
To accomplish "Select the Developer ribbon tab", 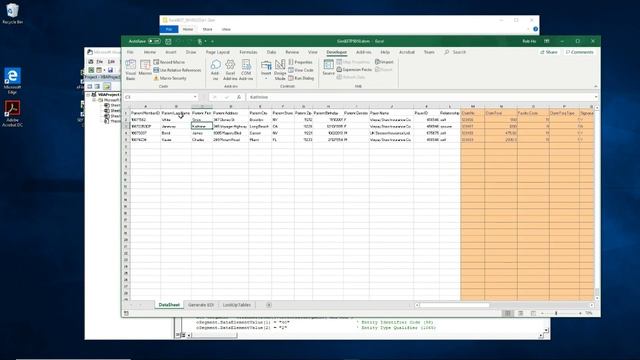I will (x=336, y=52).
